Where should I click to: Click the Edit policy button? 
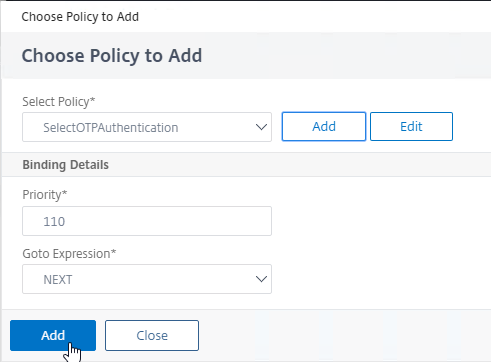pos(411,127)
